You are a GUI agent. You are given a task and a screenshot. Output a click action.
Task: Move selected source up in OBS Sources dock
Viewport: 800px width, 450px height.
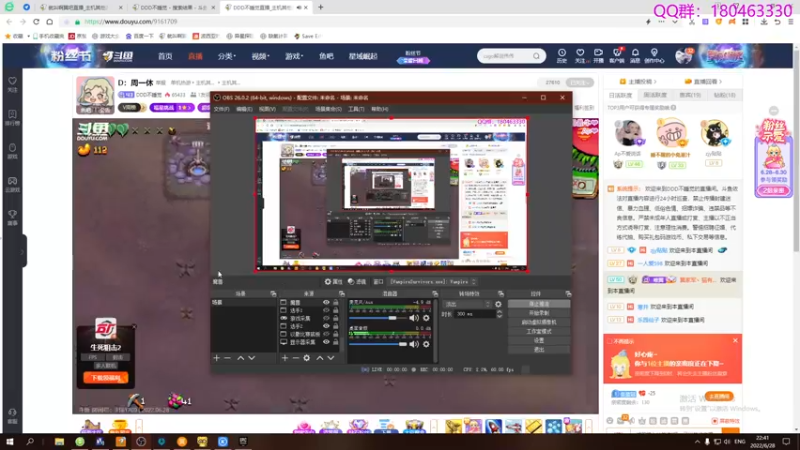320,358
